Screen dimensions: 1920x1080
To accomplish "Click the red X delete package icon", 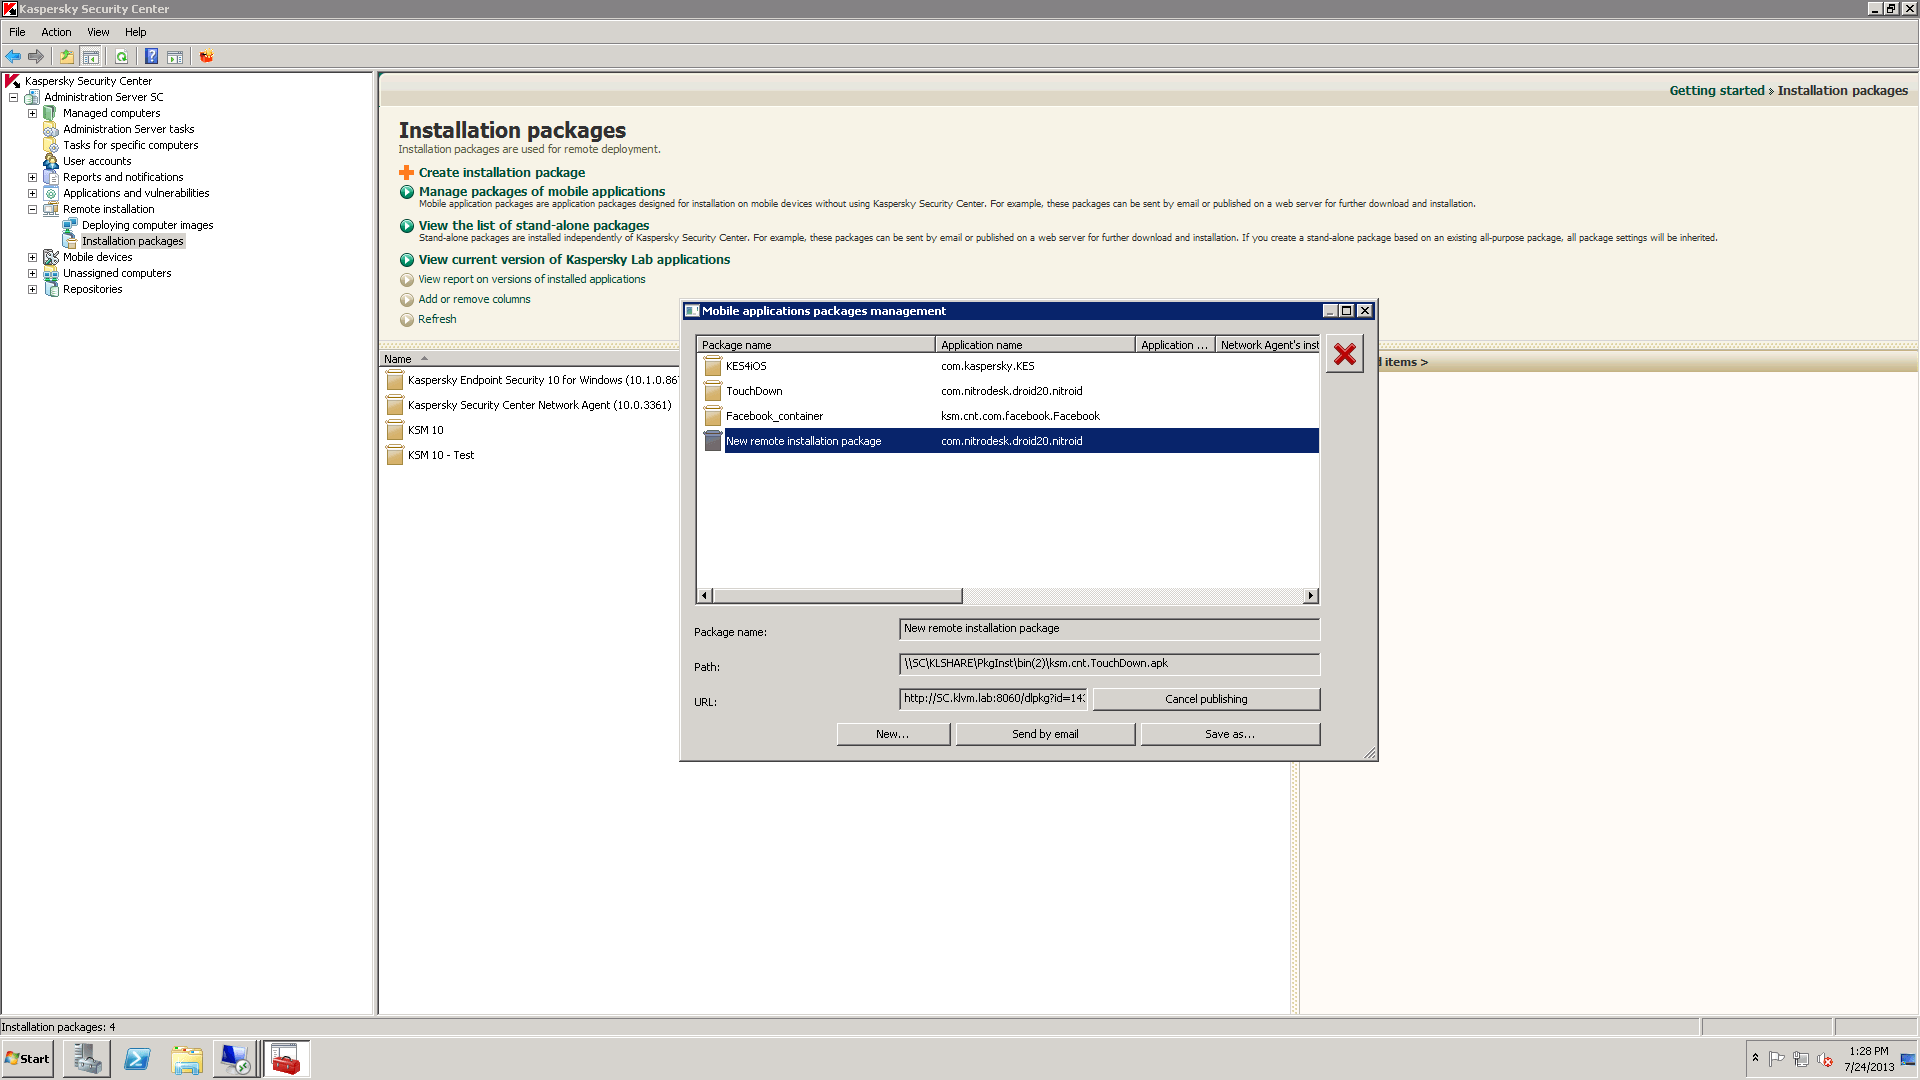I will coord(1345,354).
